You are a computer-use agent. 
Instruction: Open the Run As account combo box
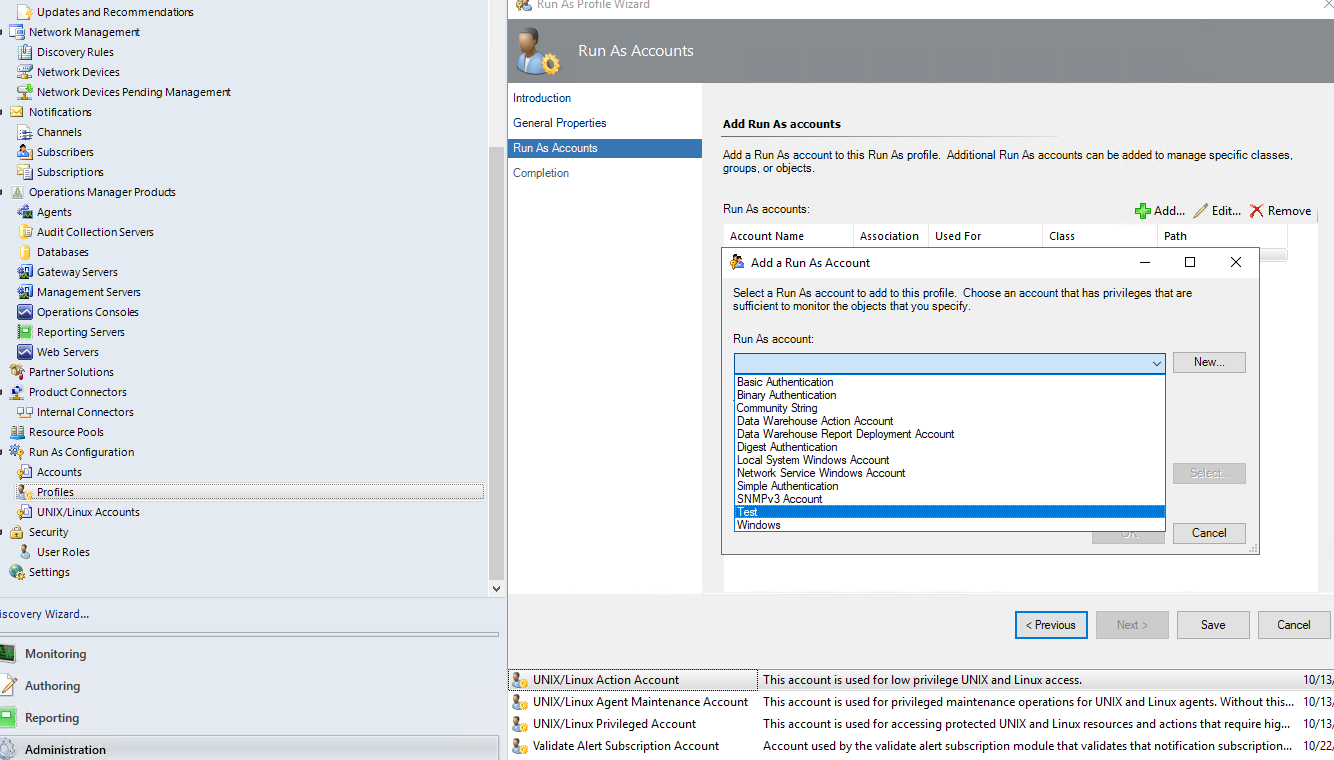pos(950,363)
